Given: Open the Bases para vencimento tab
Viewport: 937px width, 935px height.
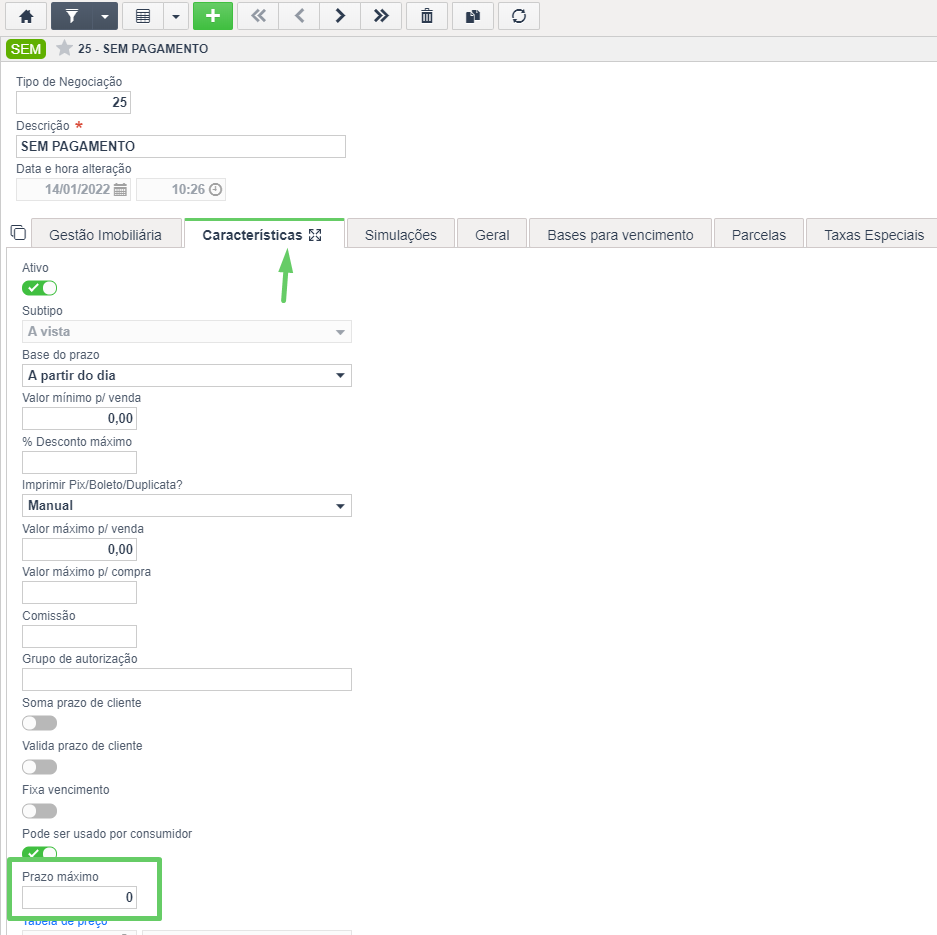Looking at the screenshot, I should click(620, 235).
